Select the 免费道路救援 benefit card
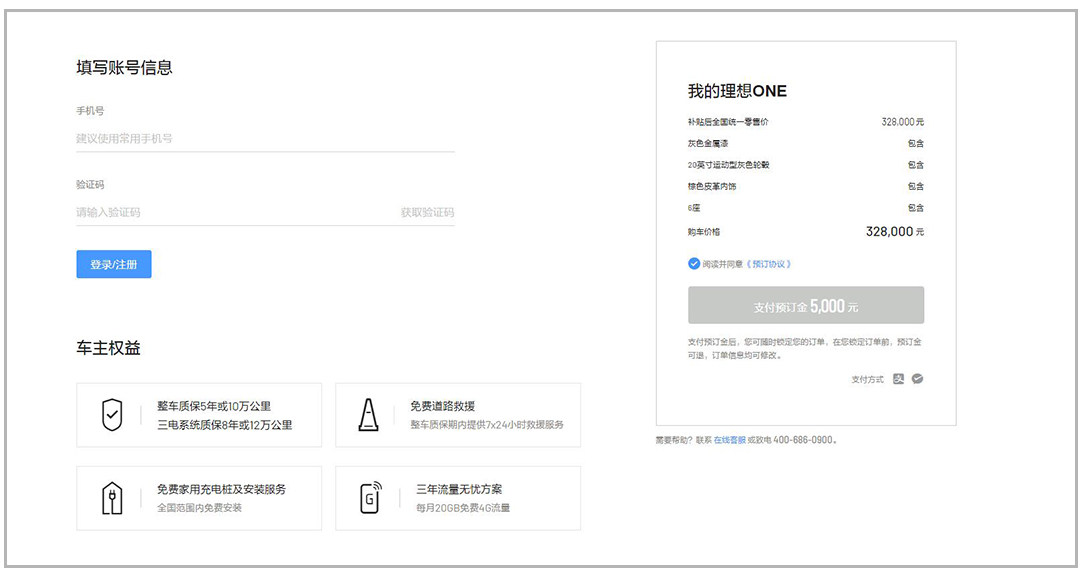This screenshot has width=1080, height=576. click(458, 415)
